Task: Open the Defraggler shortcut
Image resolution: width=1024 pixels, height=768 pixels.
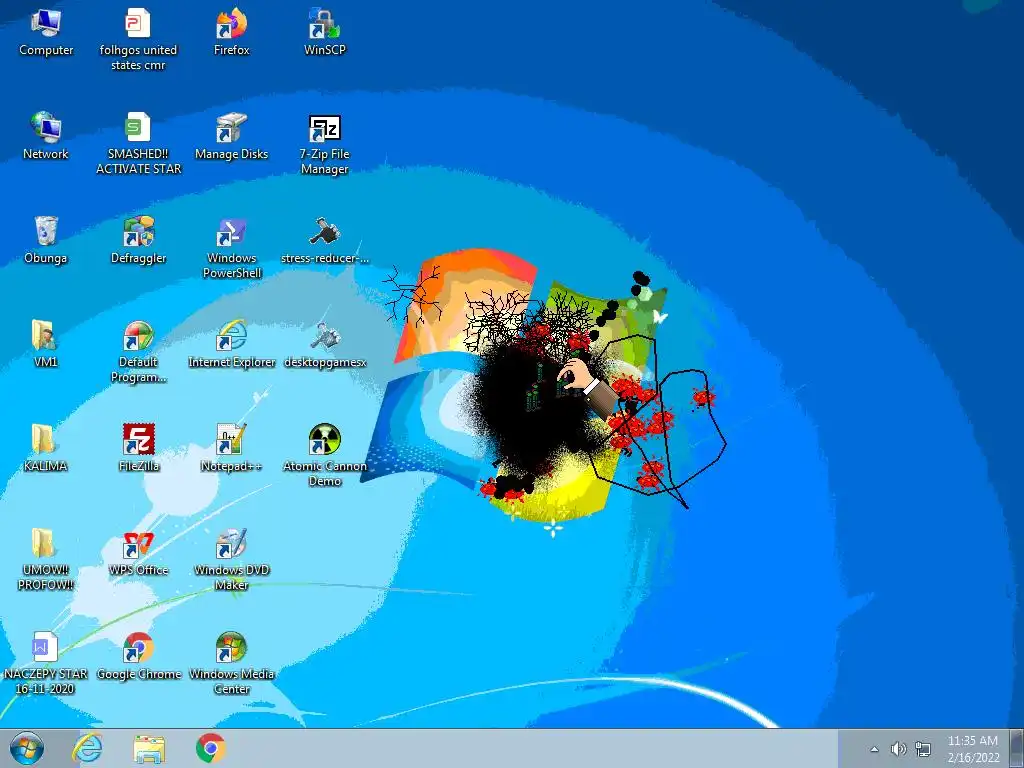Action: [138, 240]
